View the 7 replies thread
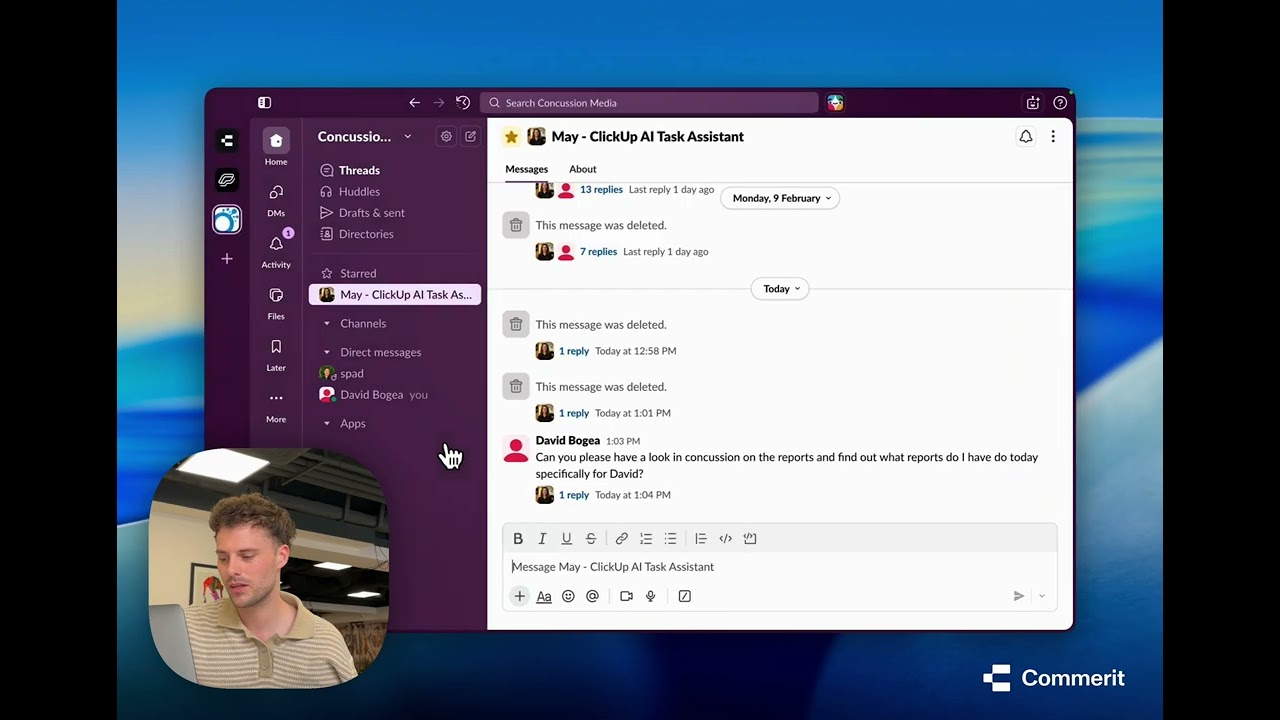The height and width of the screenshot is (720, 1280). pos(598,251)
